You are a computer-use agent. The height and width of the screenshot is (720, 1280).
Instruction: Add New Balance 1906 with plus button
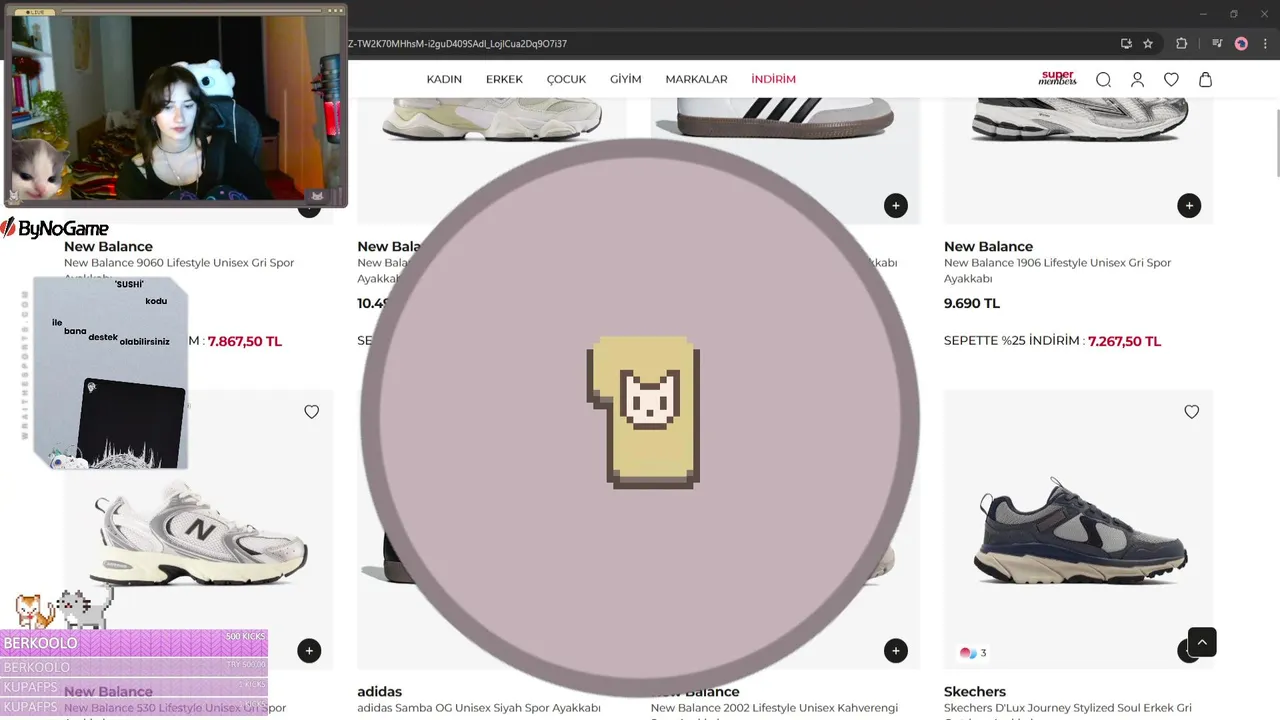coord(1188,206)
